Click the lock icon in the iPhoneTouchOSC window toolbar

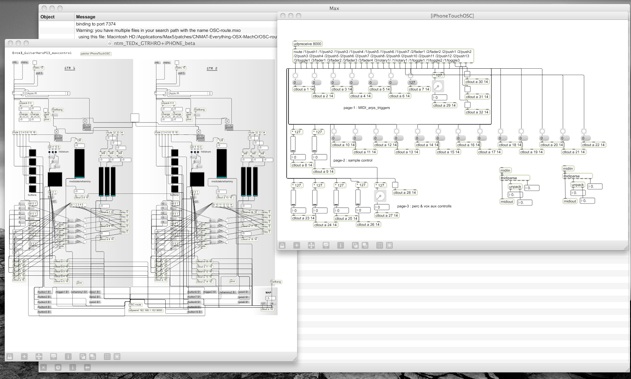pyautogui.click(x=283, y=245)
